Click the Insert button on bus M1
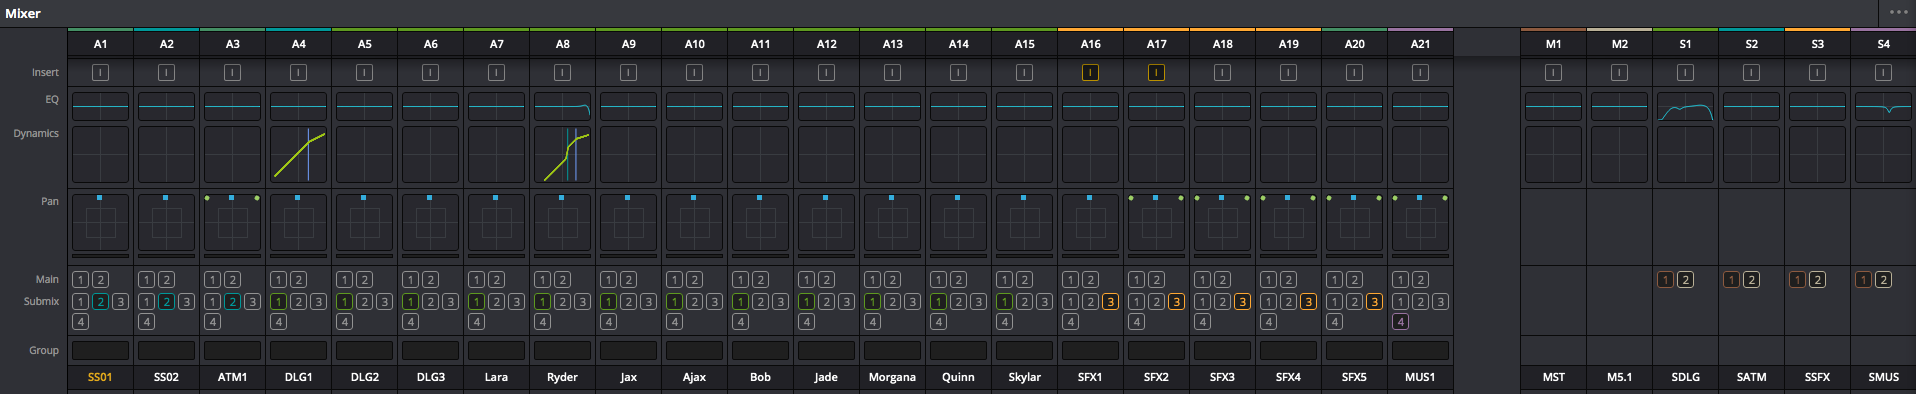1916x394 pixels. [x=1553, y=72]
